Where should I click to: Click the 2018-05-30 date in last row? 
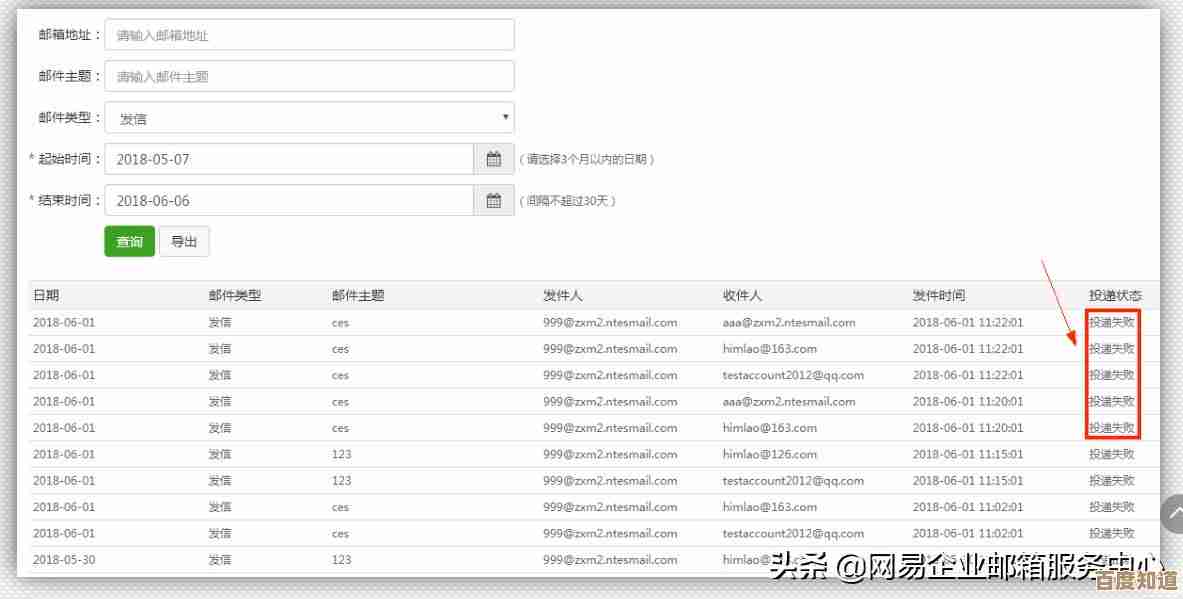coord(64,560)
